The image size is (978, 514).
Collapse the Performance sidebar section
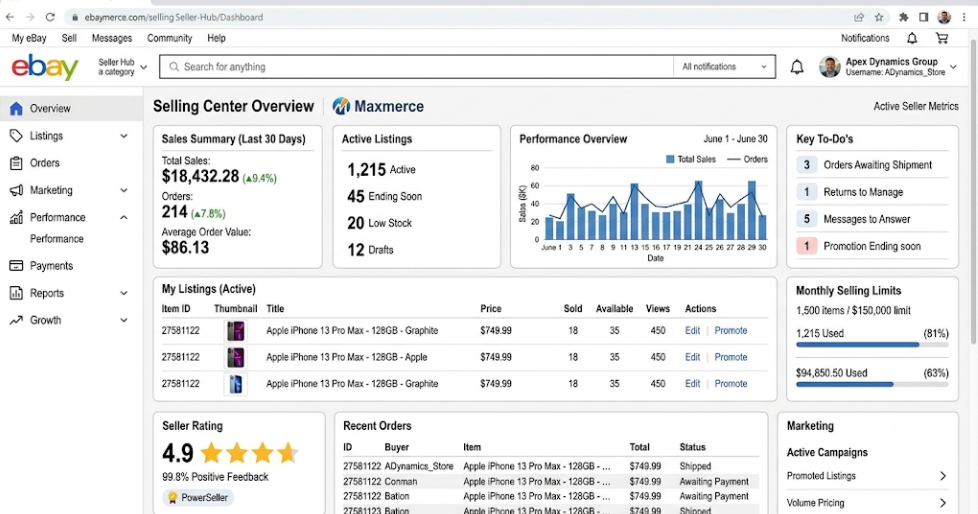pyautogui.click(x=124, y=218)
